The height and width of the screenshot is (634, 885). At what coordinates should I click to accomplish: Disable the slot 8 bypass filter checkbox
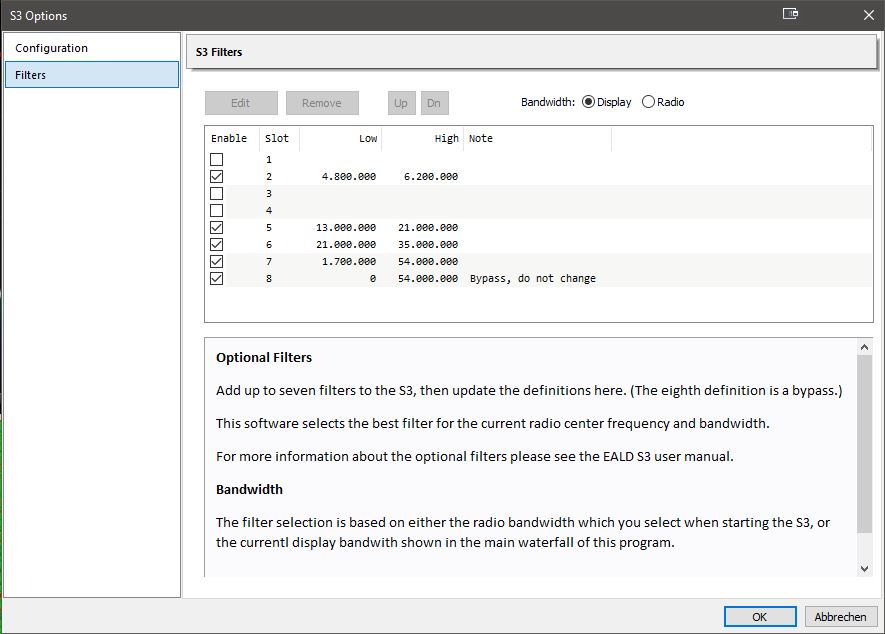click(217, 279)
